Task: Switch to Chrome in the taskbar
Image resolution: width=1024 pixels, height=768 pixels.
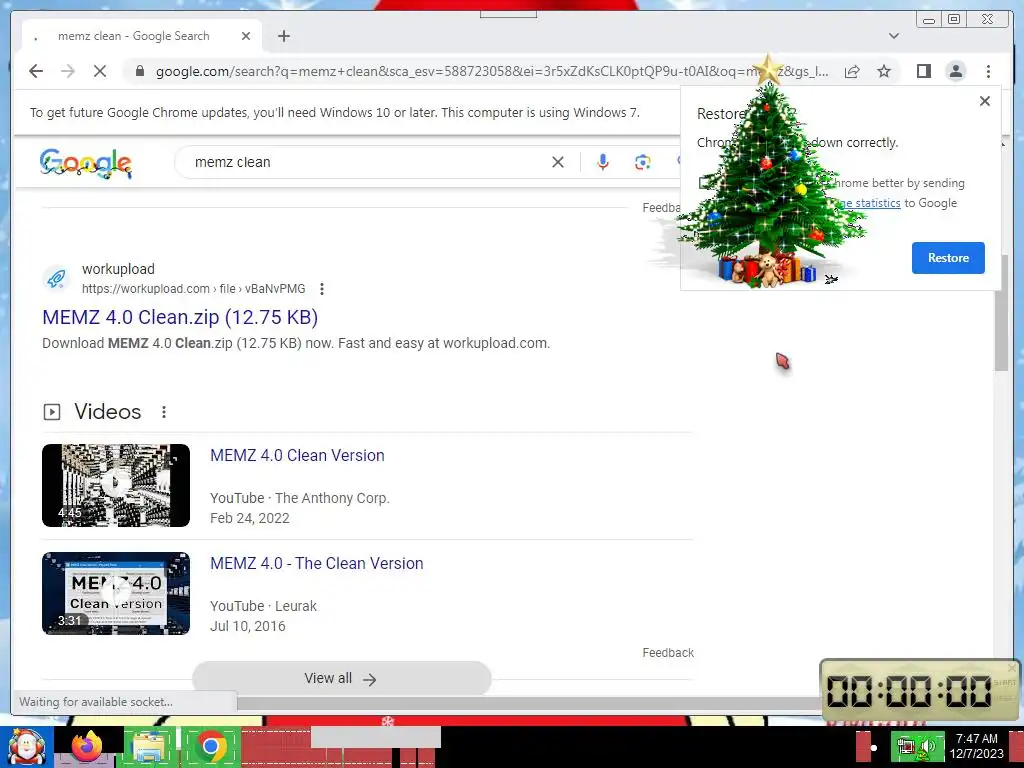Action: click(210, 746)
